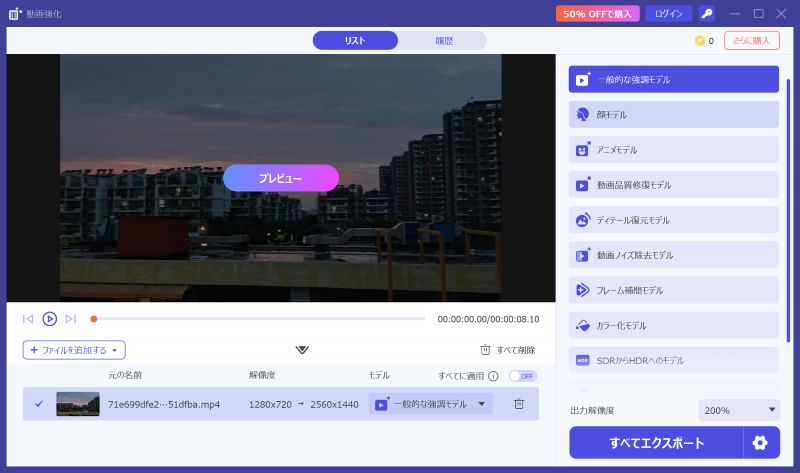The image size is (800, 473).
Task: Select the 顔モデル face model
Action: (673, 115)
